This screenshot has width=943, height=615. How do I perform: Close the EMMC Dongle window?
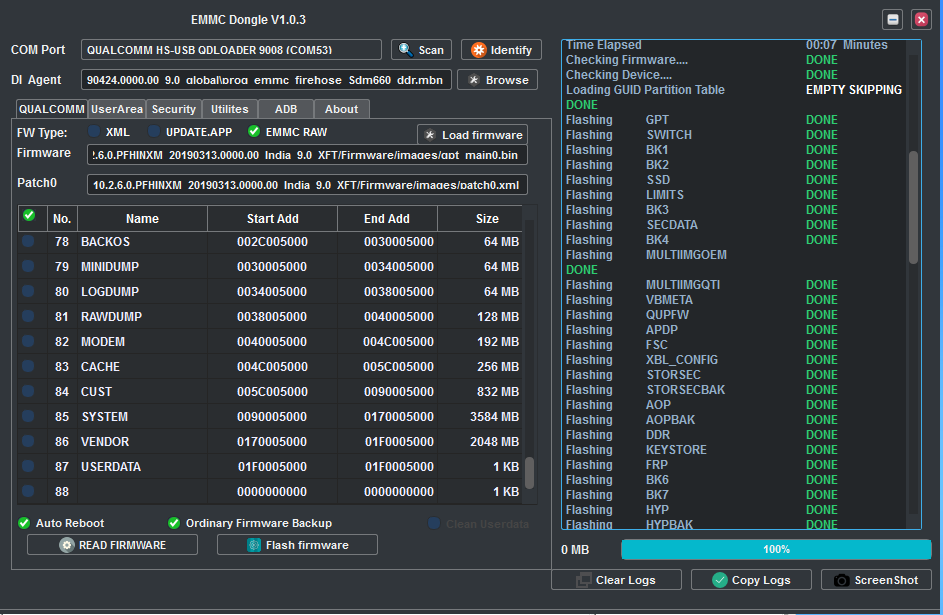(x=921, y=20)
